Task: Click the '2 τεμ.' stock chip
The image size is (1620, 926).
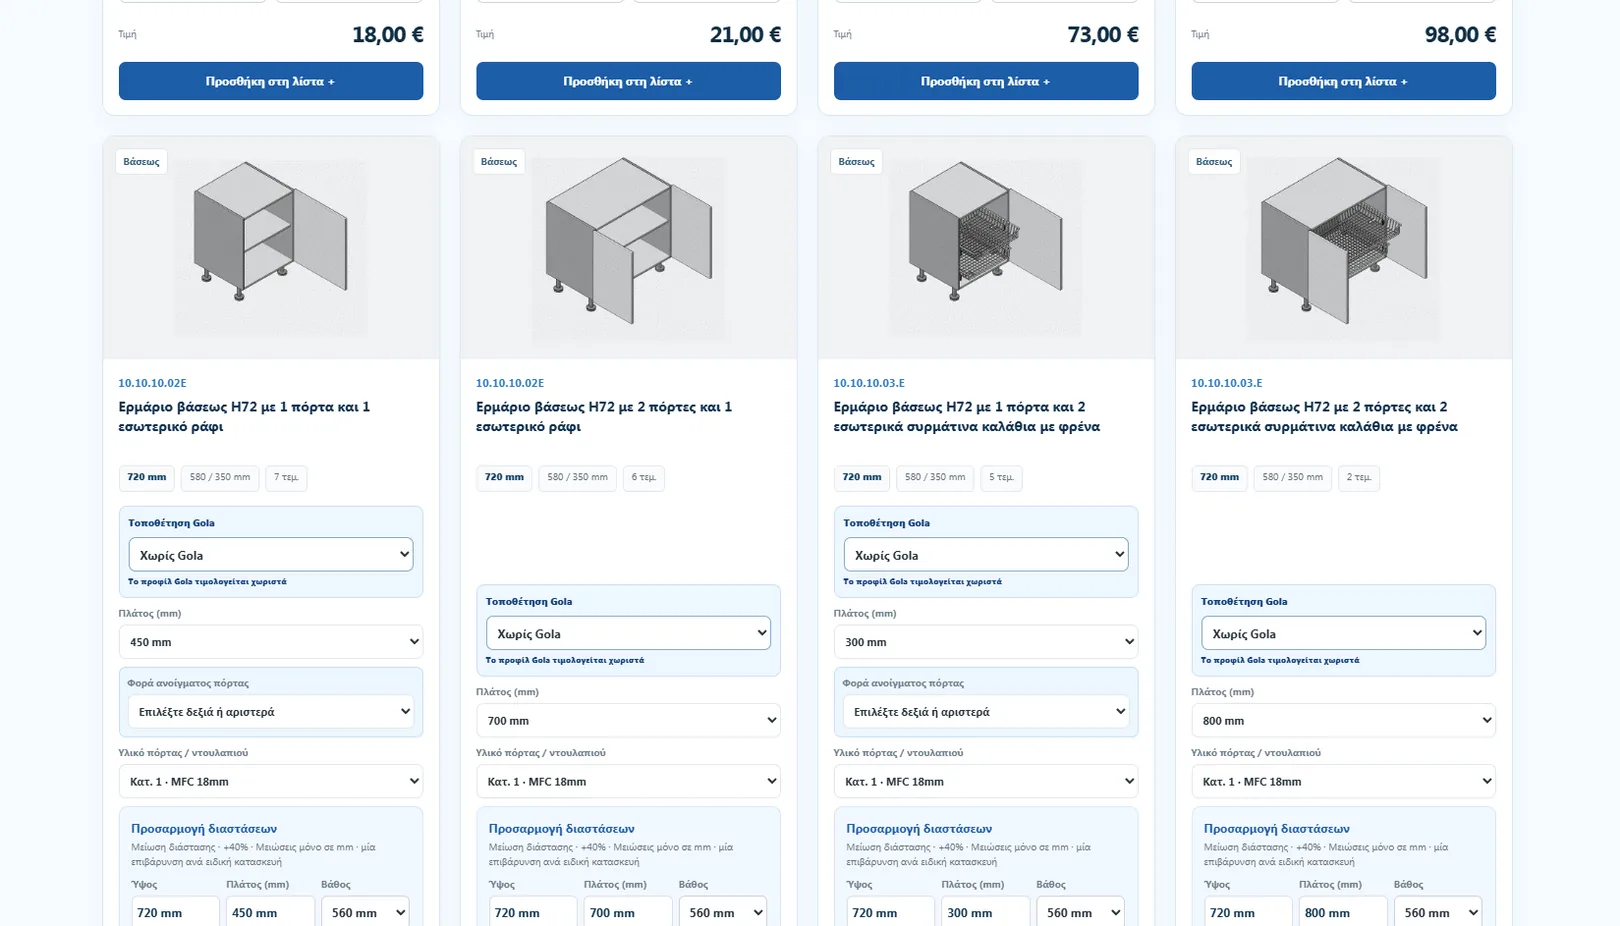Action: point(1359,477)
